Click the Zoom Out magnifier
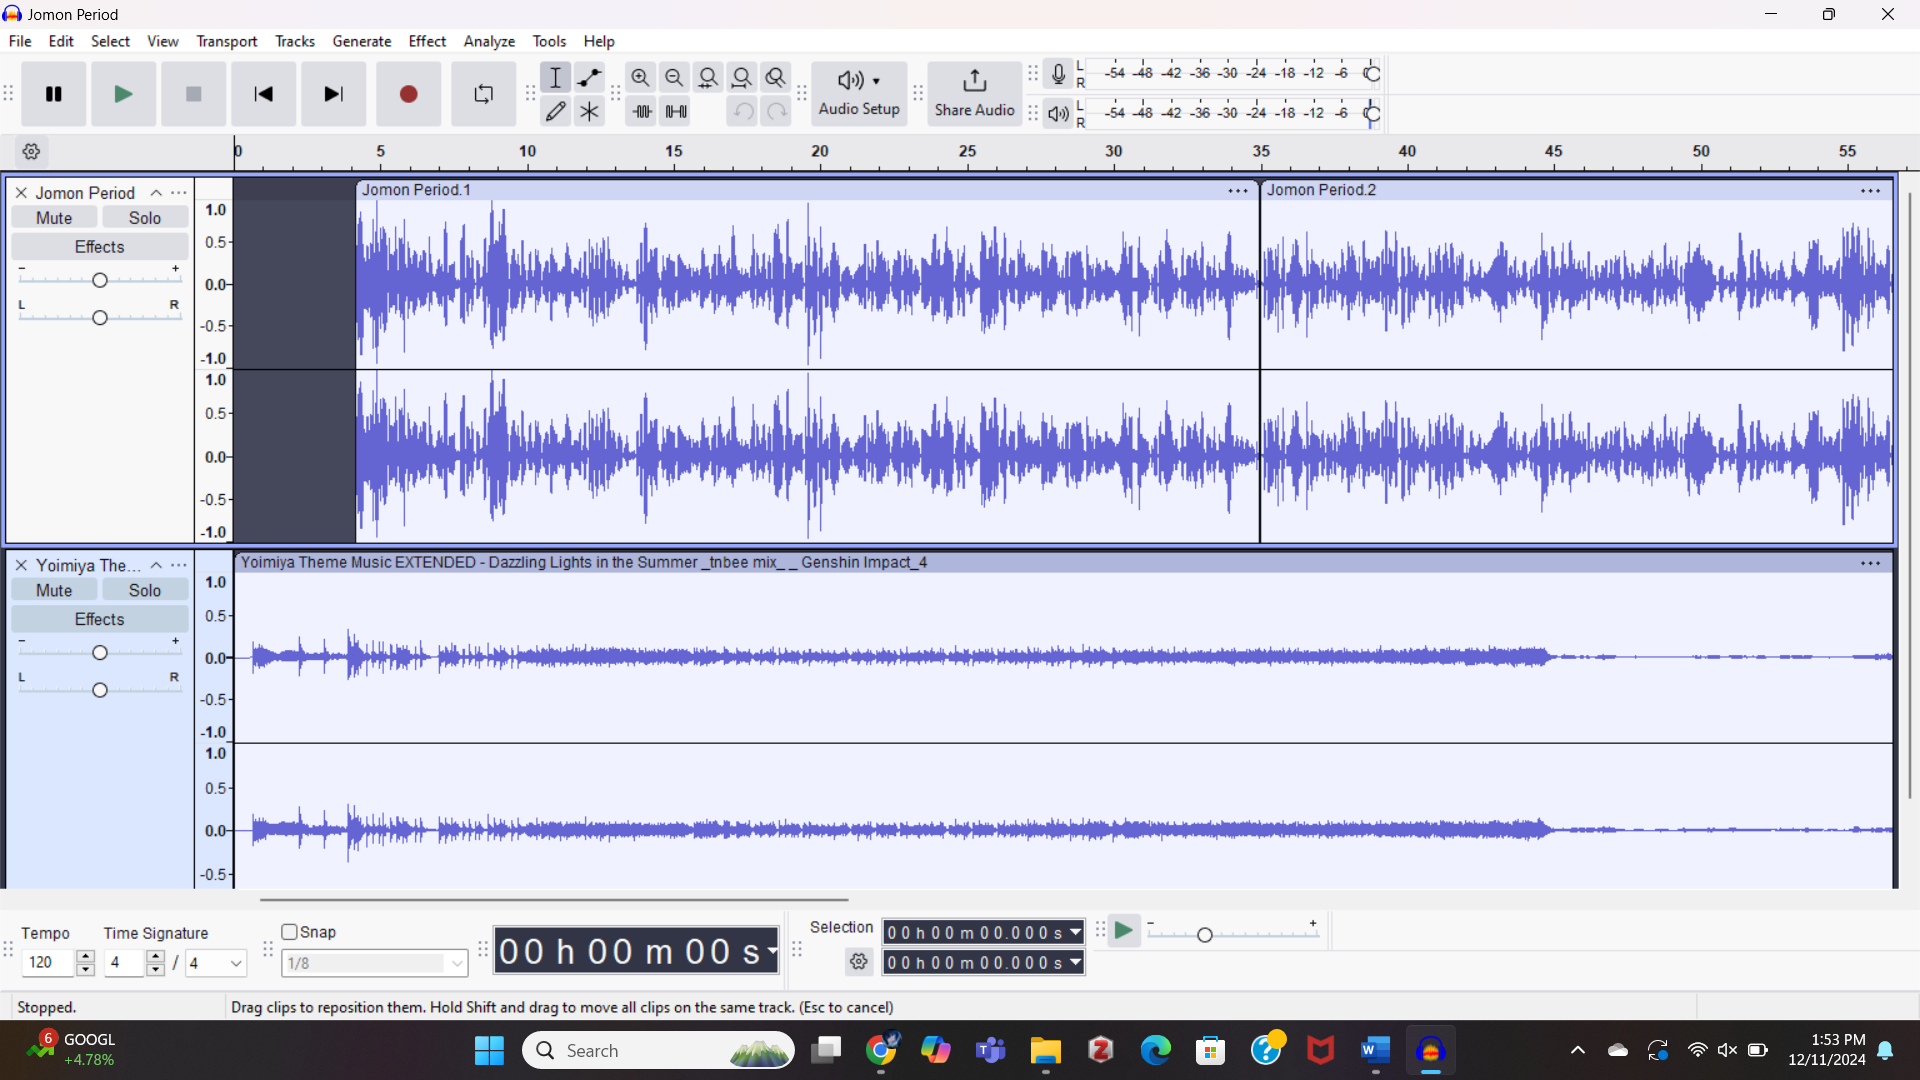This screenshot has width=1920, height=1080. [x=674, y=78]
